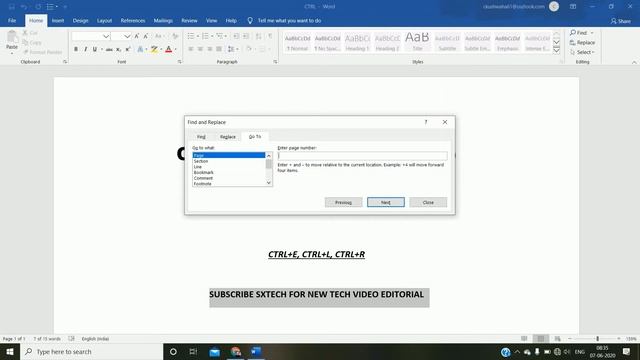Click the Clear All Formatting icon
This screenshot has height=360, width=640.
coord(175,36)
